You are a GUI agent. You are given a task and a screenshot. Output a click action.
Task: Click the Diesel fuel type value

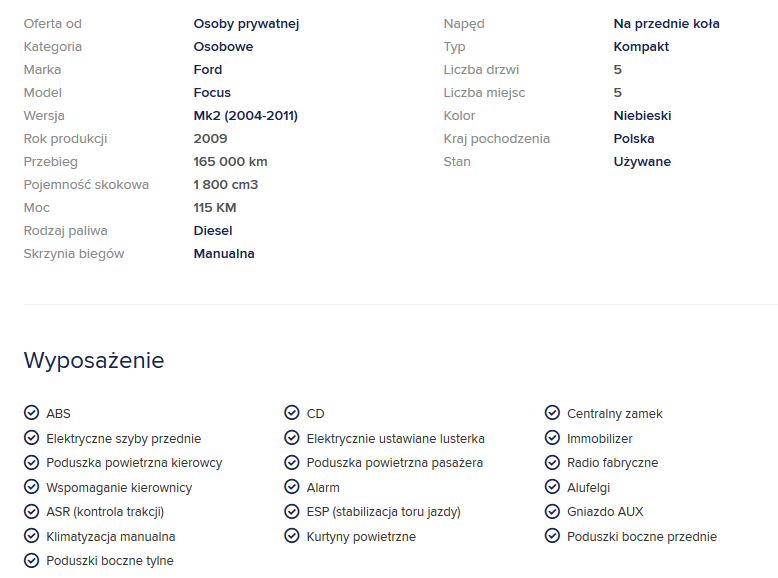click(213, 231)
